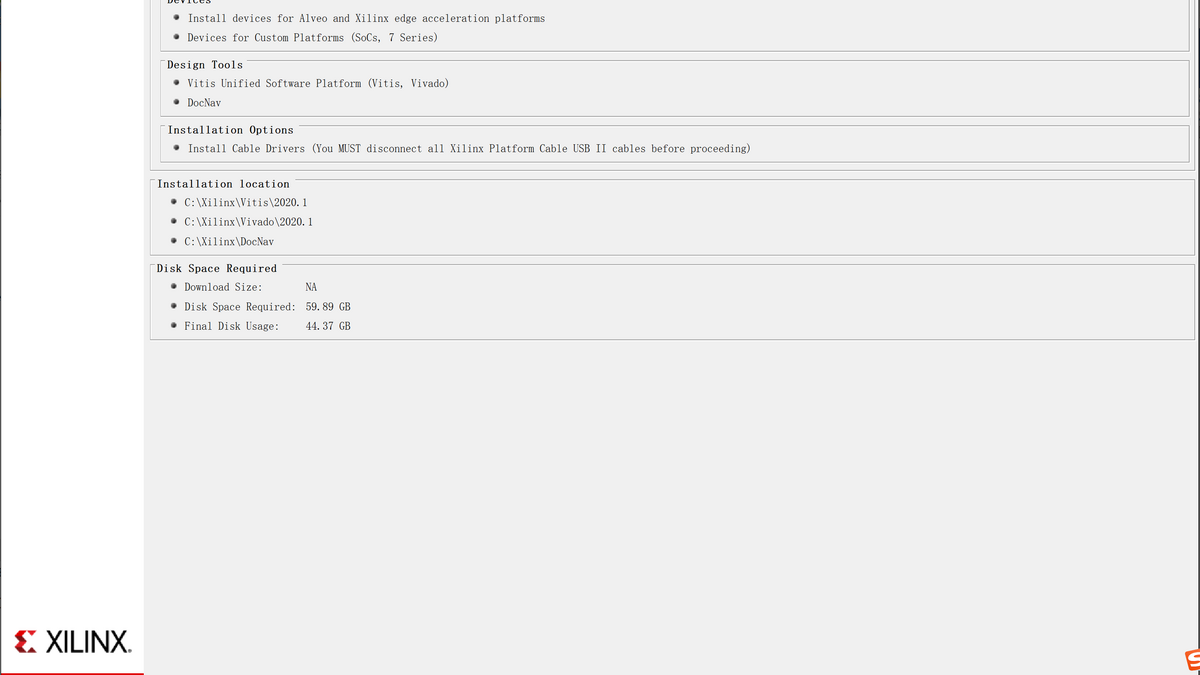The image size is (1200, 675).
Task: Select the Devices for Custom Platforms entry
Action: click(312, 38)
